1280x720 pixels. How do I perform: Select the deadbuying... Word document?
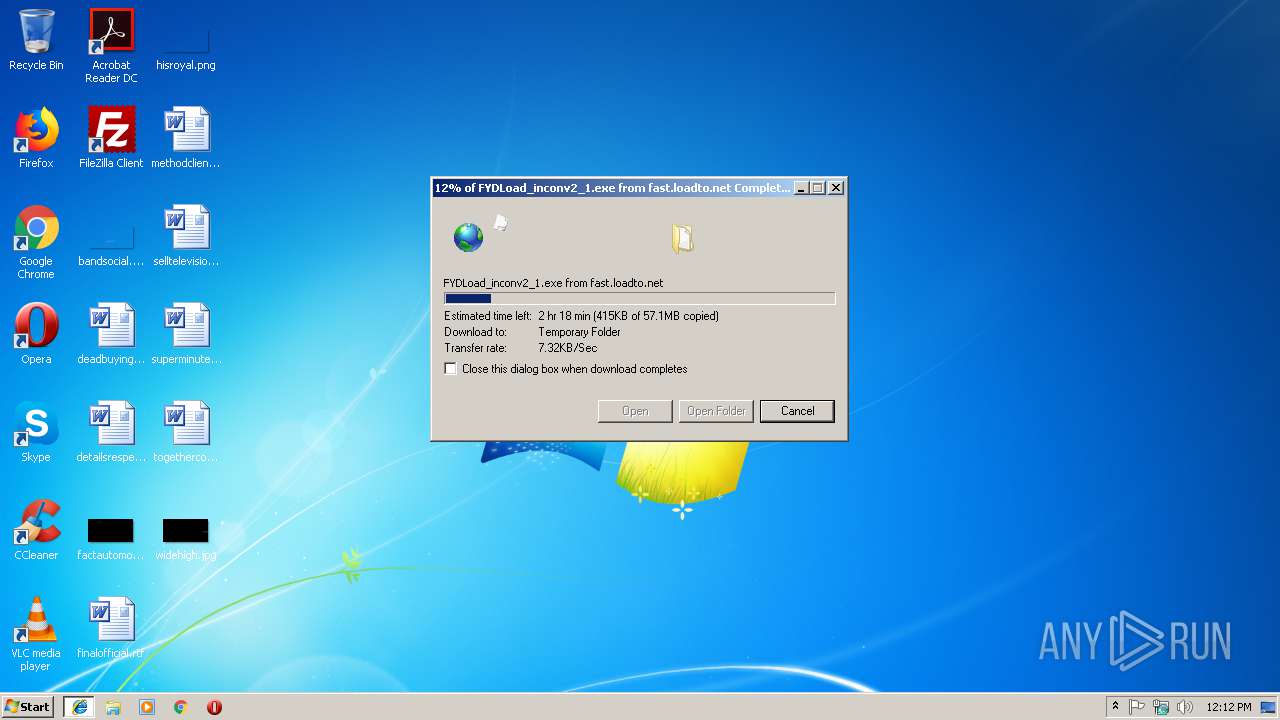pos(111,334)
